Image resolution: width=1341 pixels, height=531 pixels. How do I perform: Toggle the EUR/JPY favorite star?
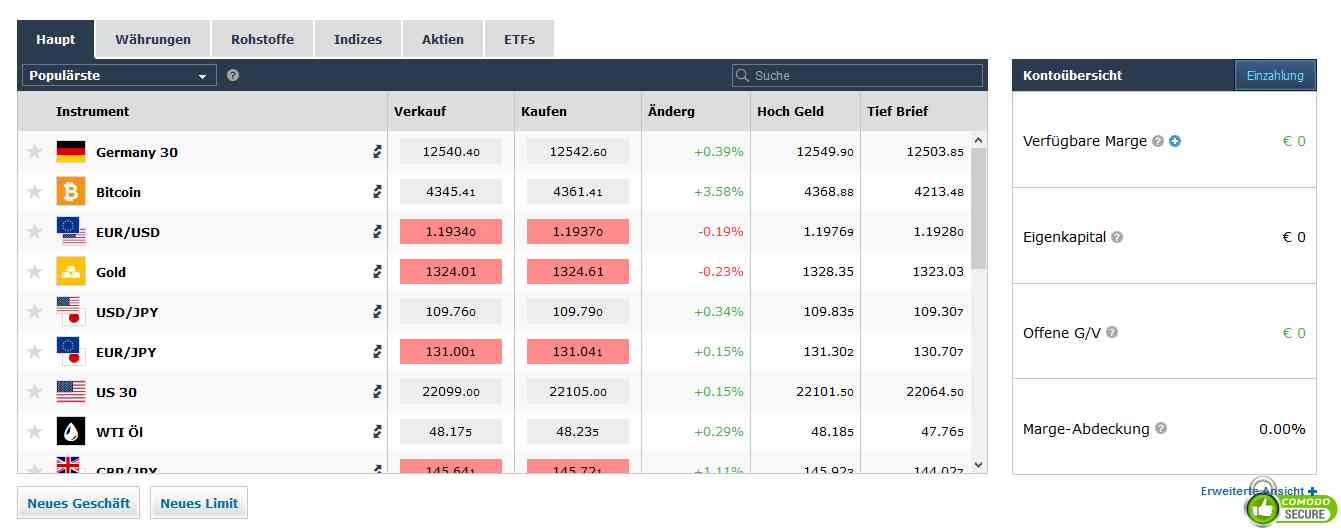(35, 352)
